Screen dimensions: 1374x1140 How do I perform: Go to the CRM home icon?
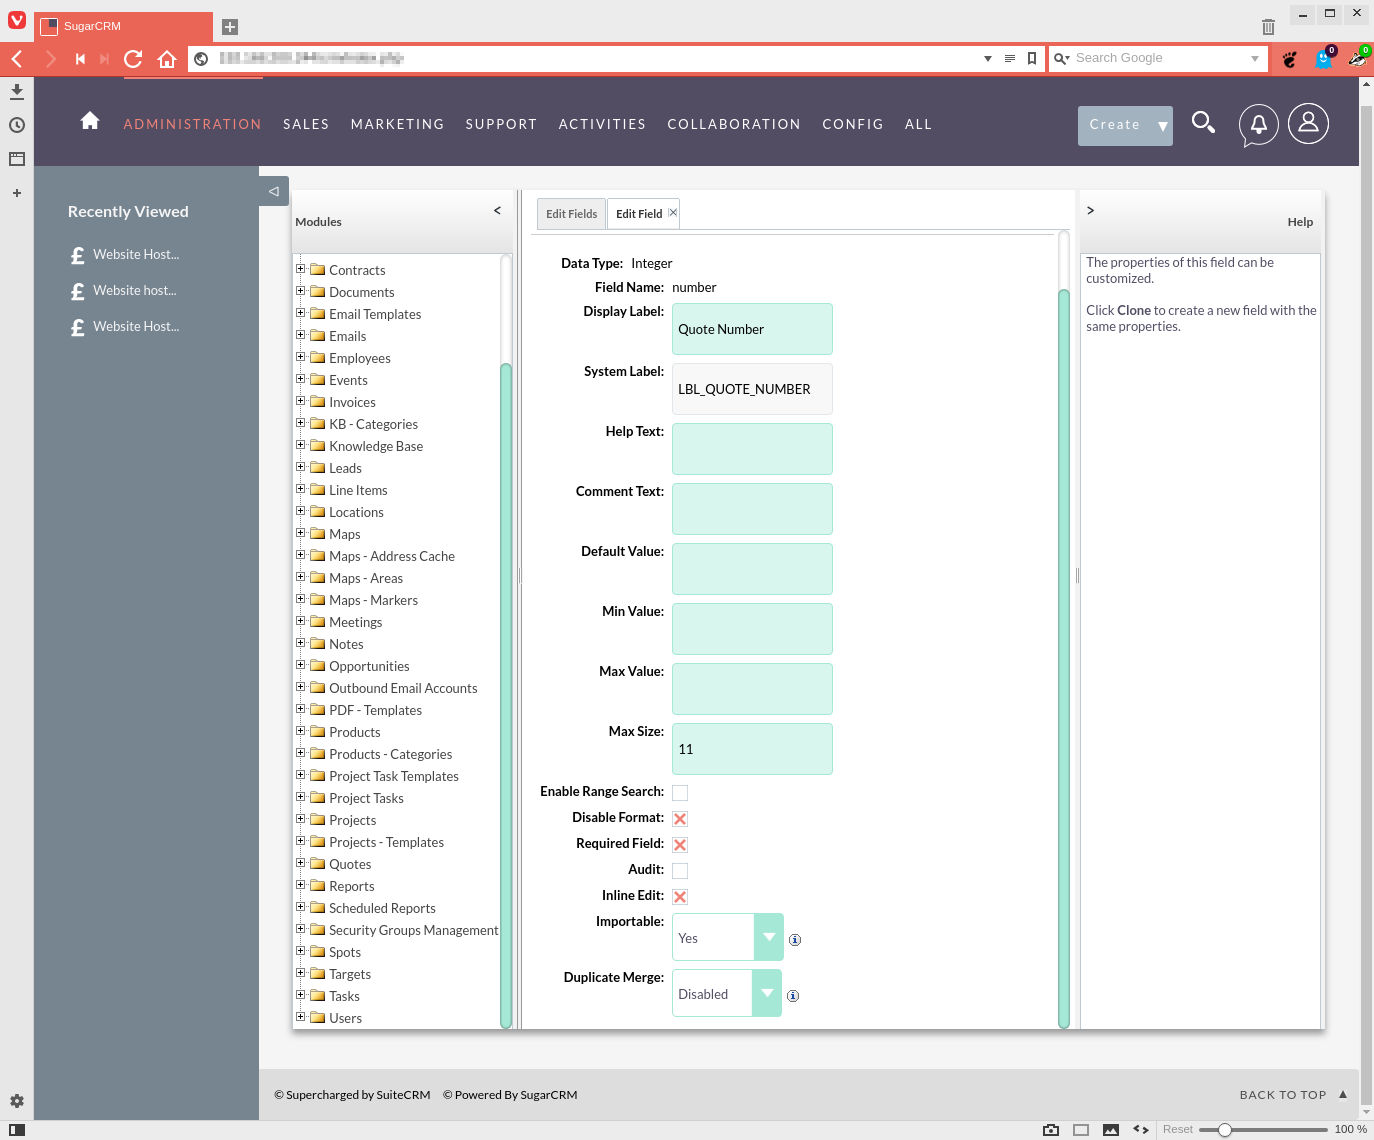tap(90, 121)
